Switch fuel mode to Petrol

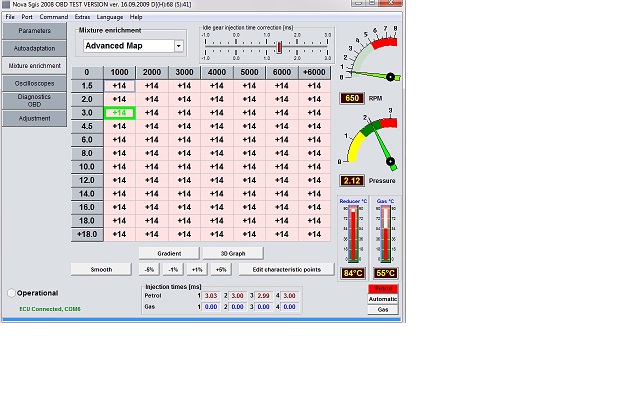(383, 289)
